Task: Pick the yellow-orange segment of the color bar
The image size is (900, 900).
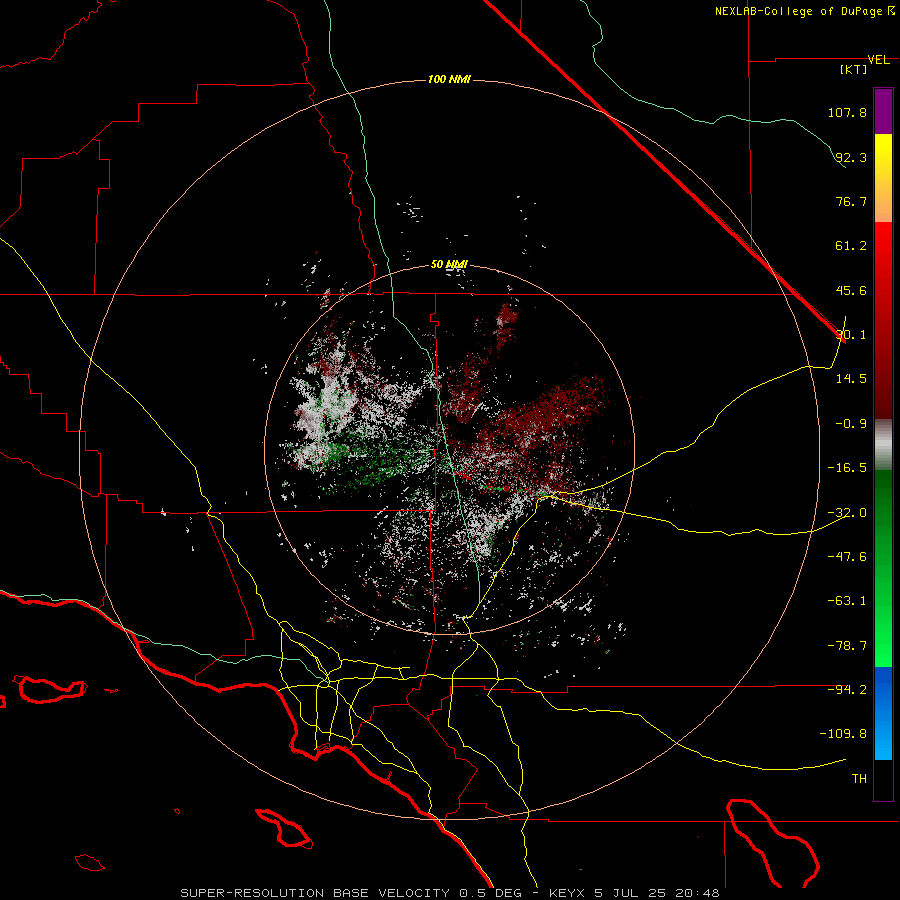Action: [x=883, y=179]
